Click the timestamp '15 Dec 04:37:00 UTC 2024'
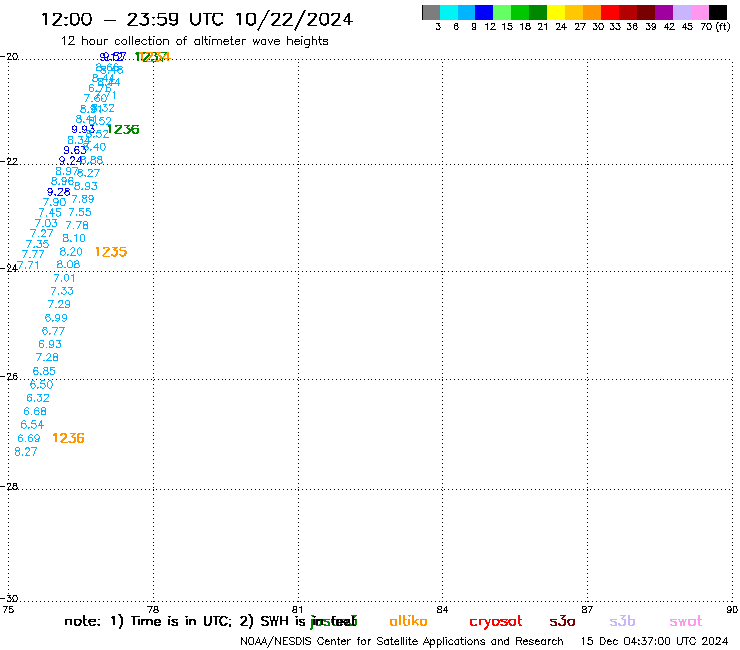740x650 pixels. click(655, 642)
